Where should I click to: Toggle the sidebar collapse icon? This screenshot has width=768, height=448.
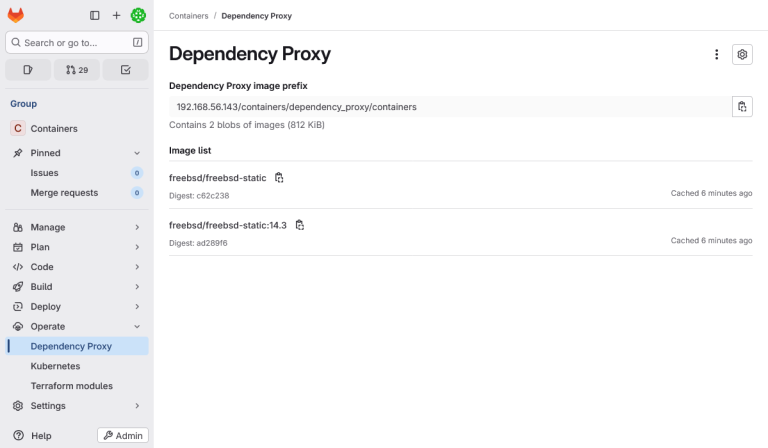pyautogui.click(x=95, y=15)
